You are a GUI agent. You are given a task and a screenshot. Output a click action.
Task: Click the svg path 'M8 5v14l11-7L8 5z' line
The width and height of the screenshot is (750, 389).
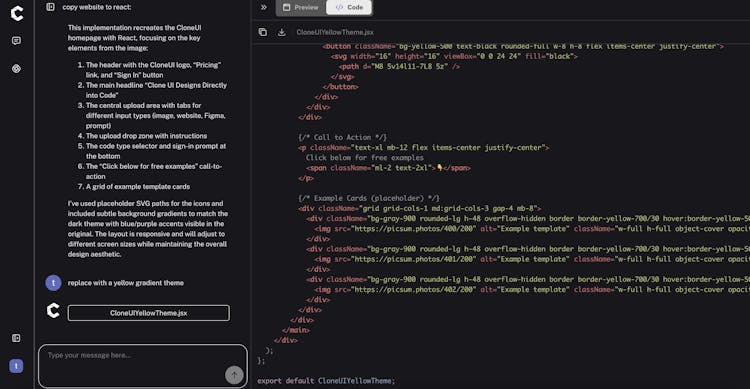coord(399,67)
